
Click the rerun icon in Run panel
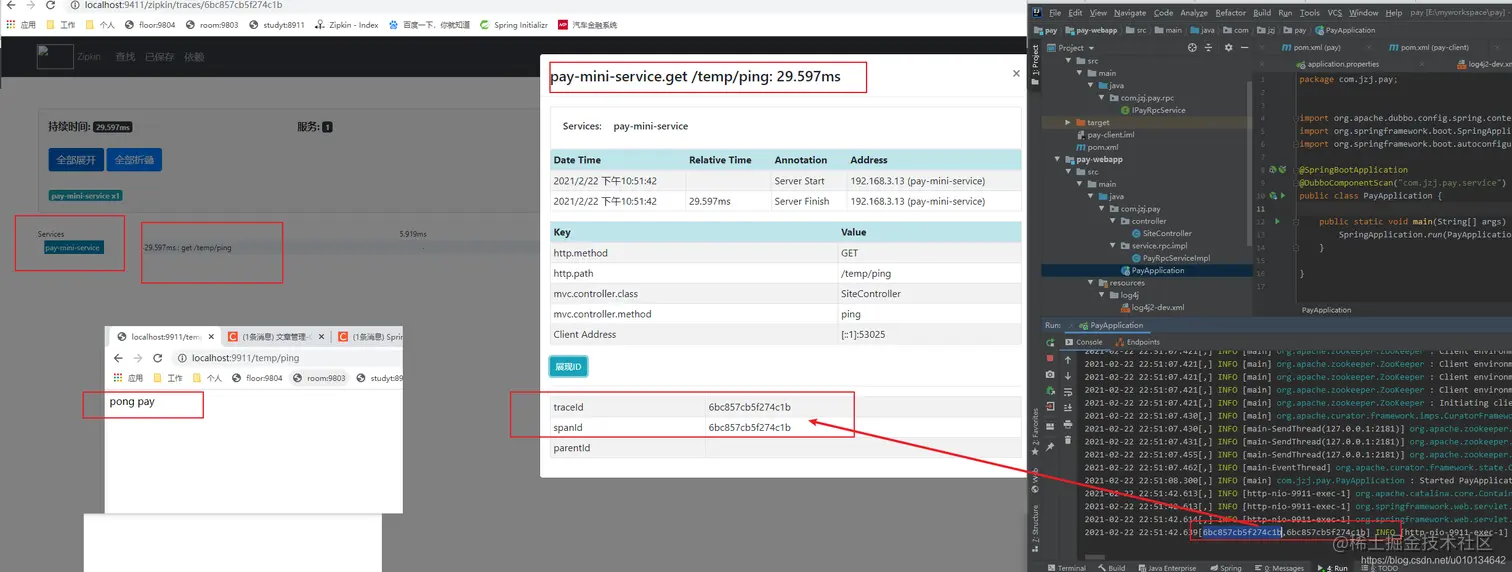click(x=1050, y=342)
